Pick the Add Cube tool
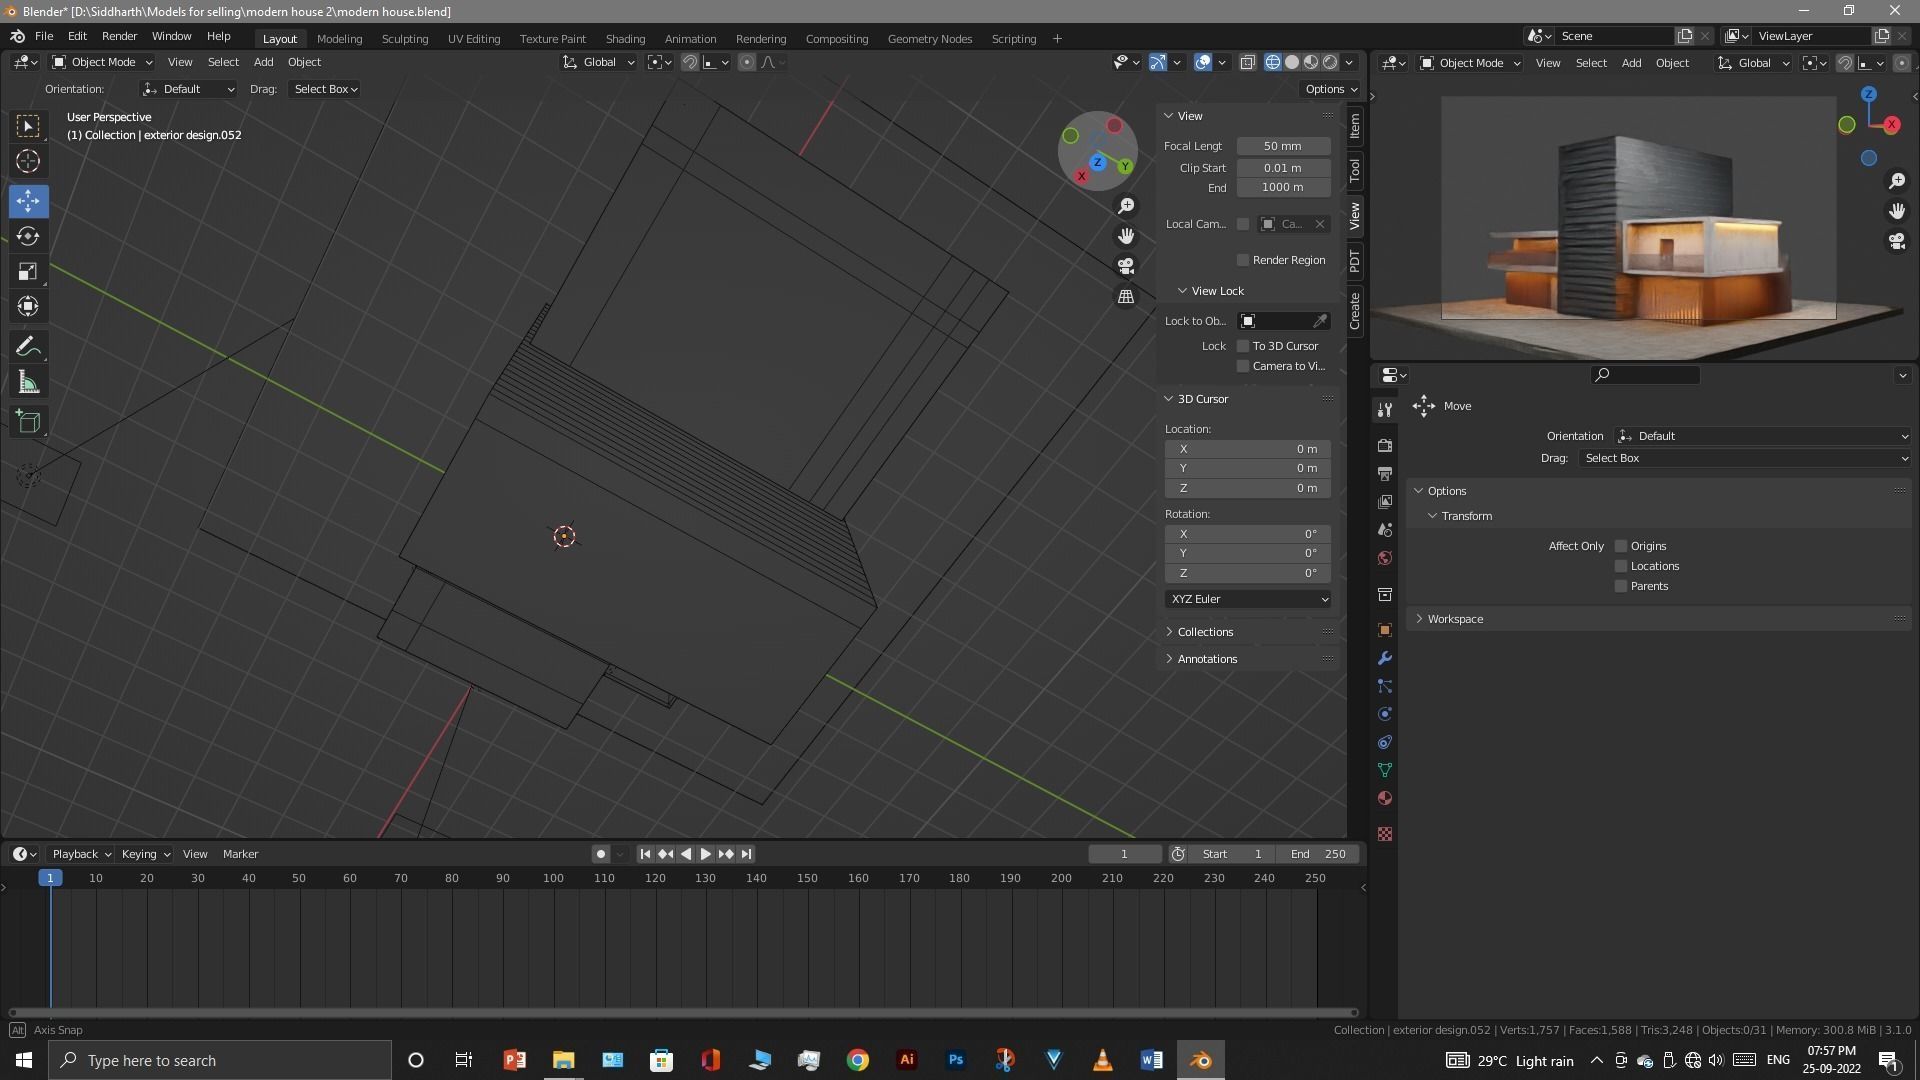Screen dimensions: 1920x1080 (x=28, y=422)
